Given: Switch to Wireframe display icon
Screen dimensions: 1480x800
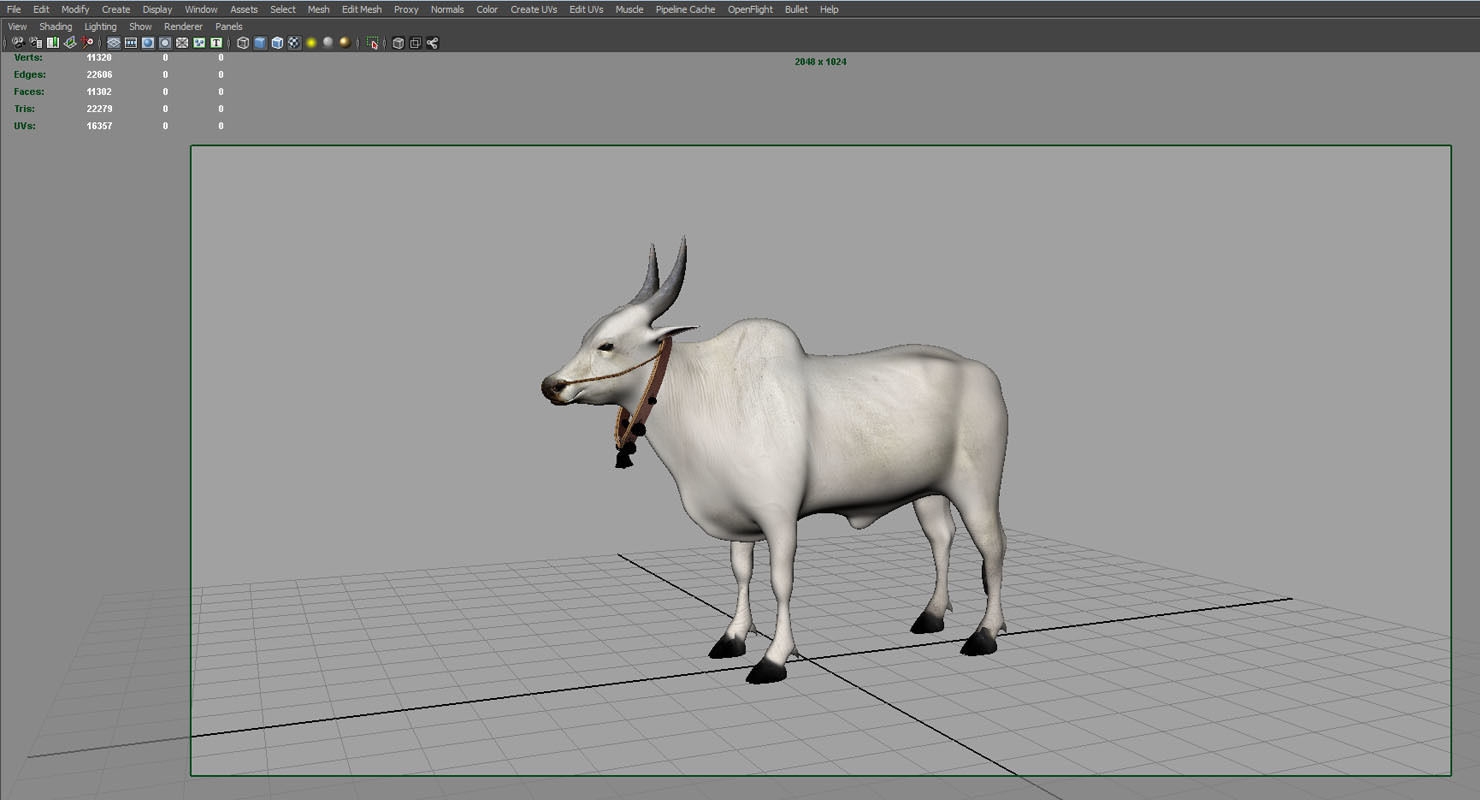Looking at the screenshot, I should tap(243, 43).
